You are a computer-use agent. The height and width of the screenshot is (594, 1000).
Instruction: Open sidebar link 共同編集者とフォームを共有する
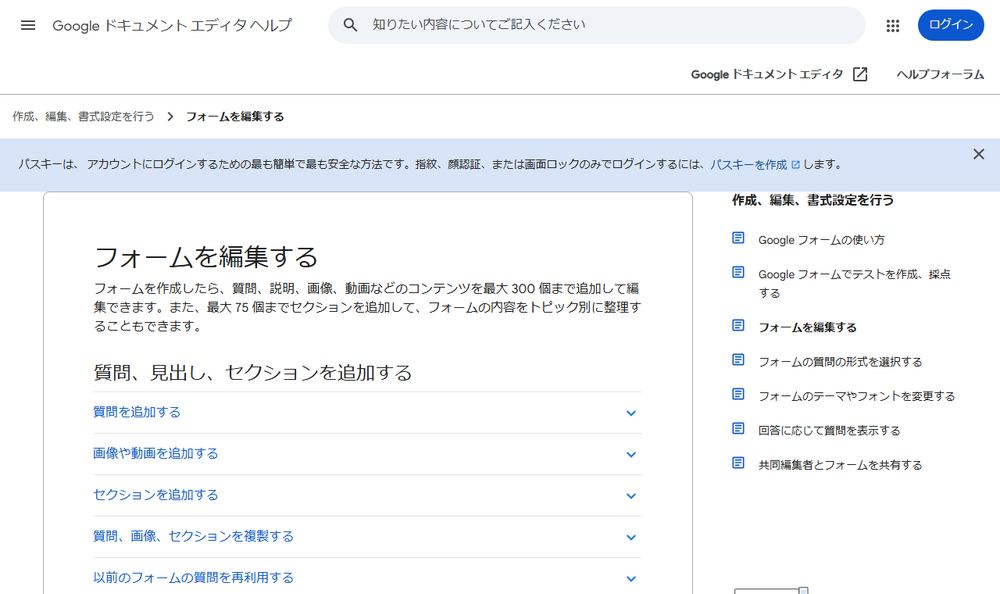[840, 465]
